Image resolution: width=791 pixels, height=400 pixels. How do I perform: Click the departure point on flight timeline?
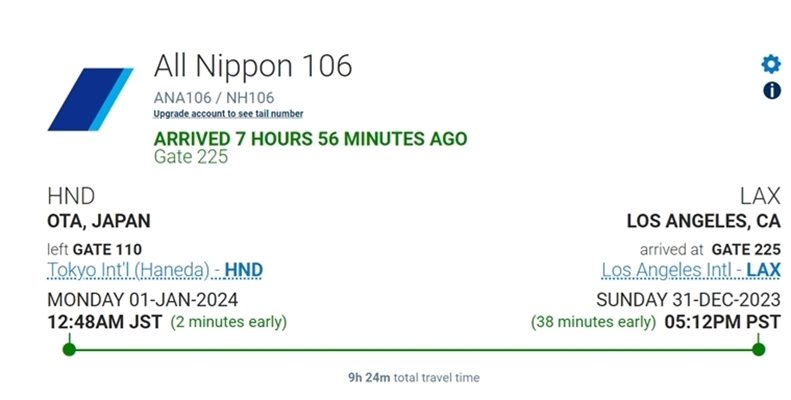(68, 349)
